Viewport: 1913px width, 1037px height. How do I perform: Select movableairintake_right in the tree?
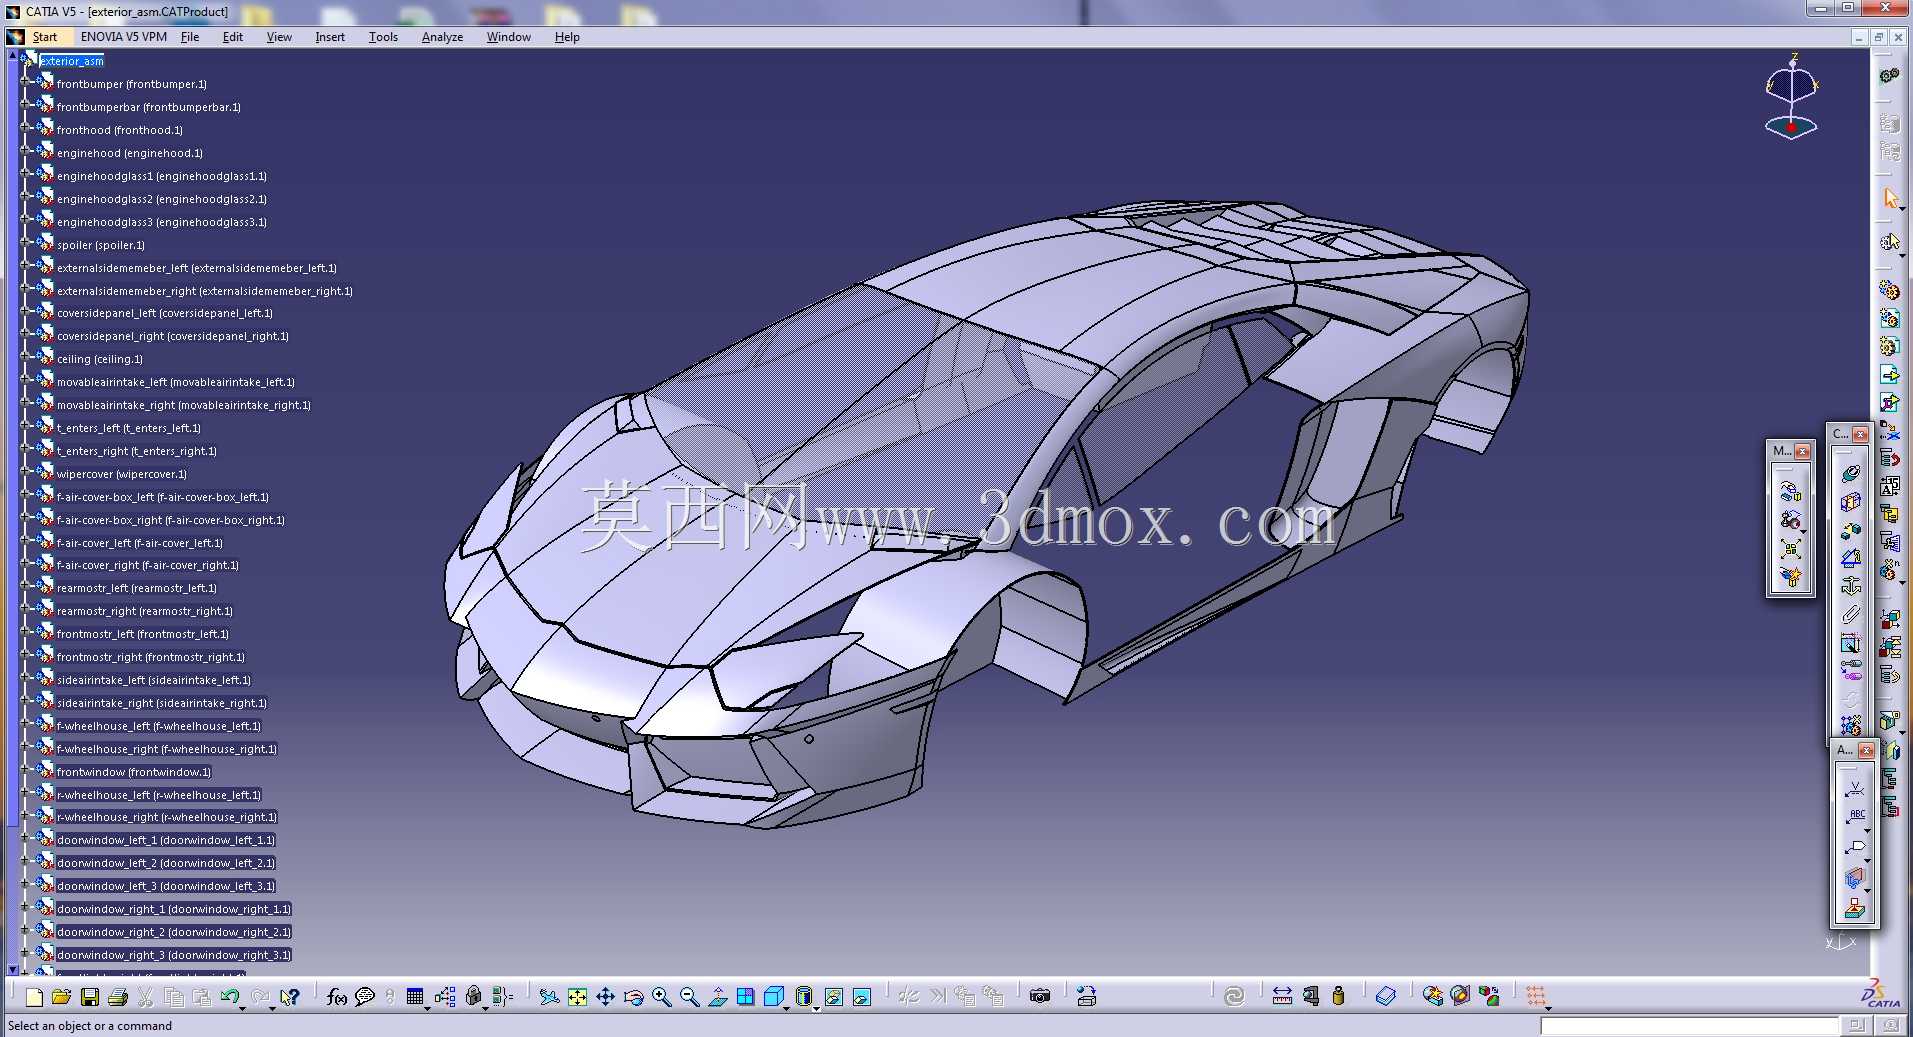(183, 405)
